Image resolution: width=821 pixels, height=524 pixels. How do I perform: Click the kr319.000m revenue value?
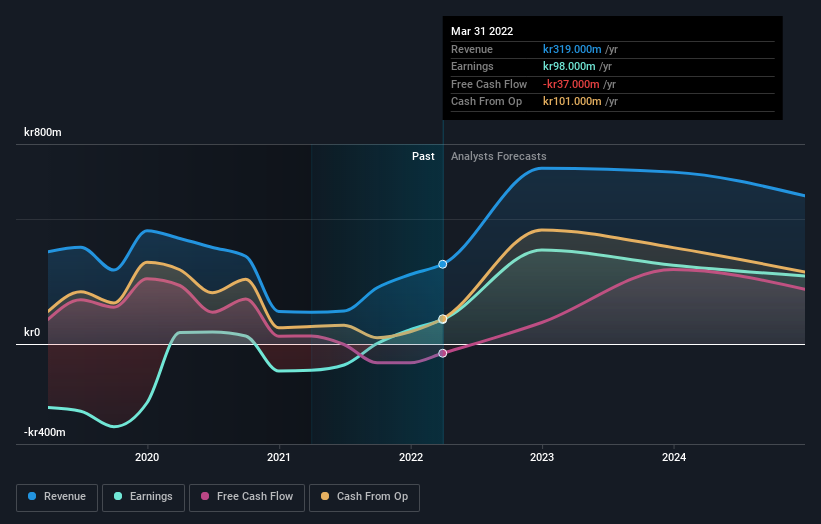tap(572, 49)
